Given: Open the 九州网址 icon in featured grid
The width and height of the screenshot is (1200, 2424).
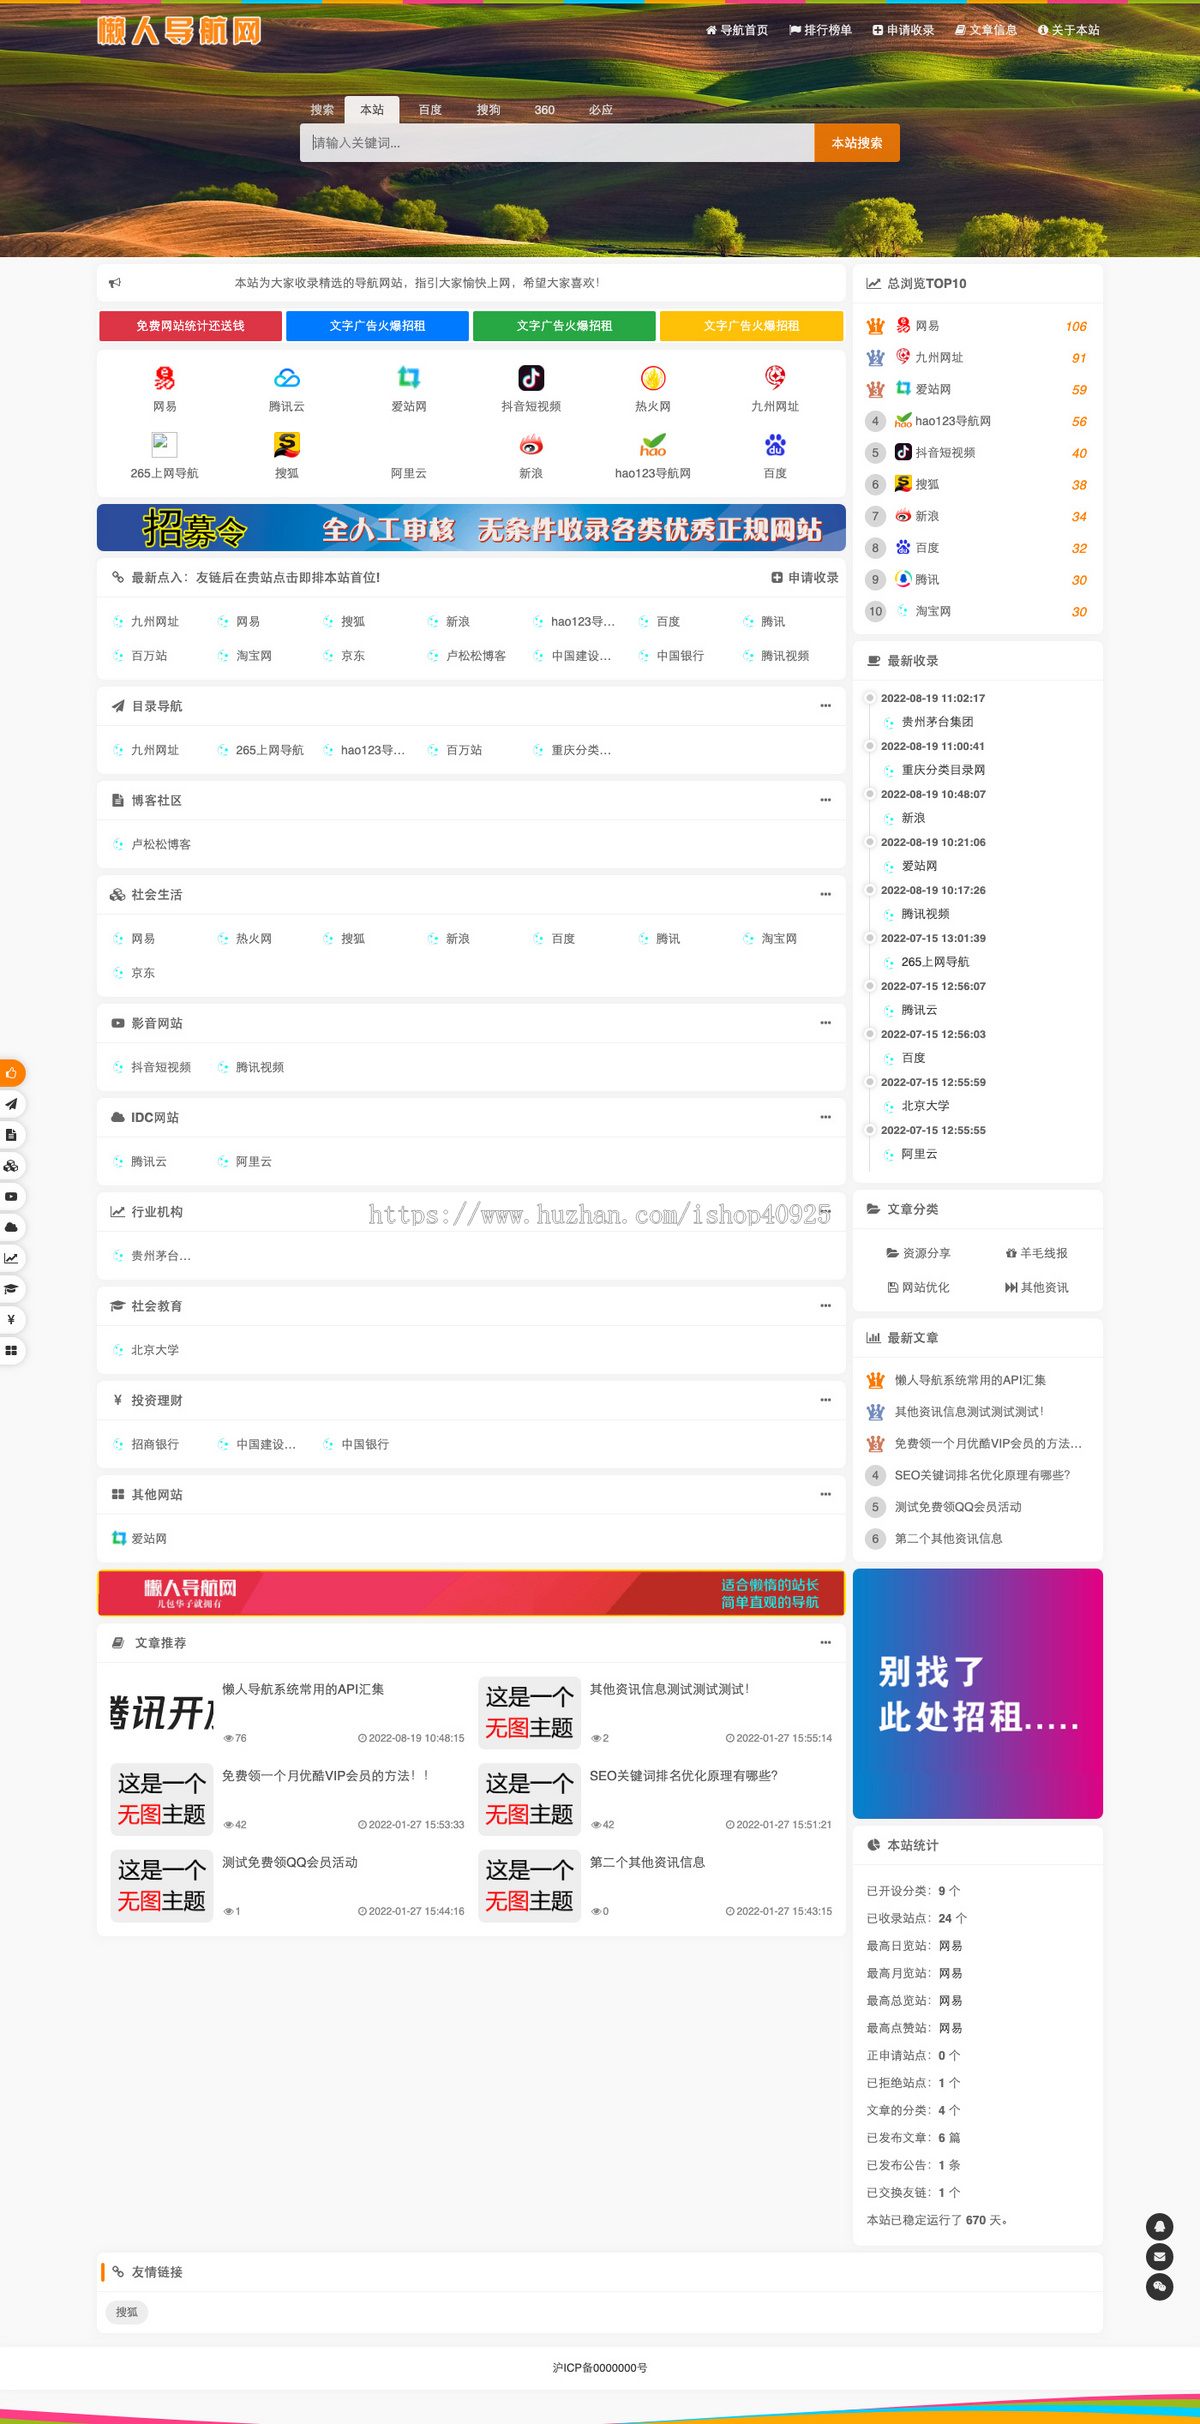Looking at the screenshot, I should (x=775, y=378).
